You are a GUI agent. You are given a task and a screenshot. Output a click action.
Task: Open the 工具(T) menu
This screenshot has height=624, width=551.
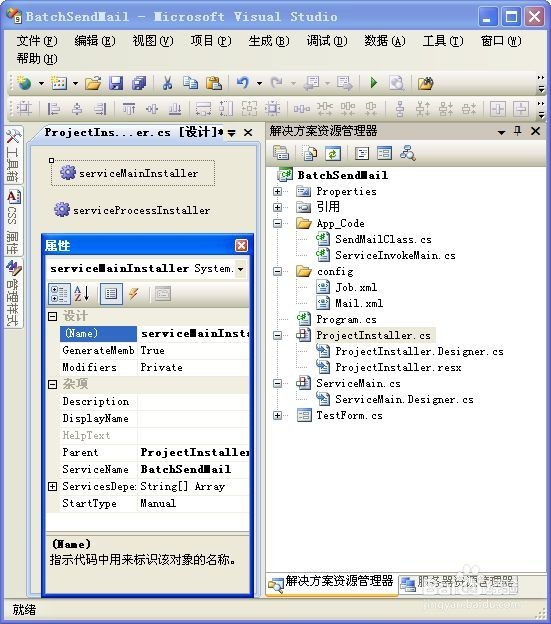pos(443,41)
